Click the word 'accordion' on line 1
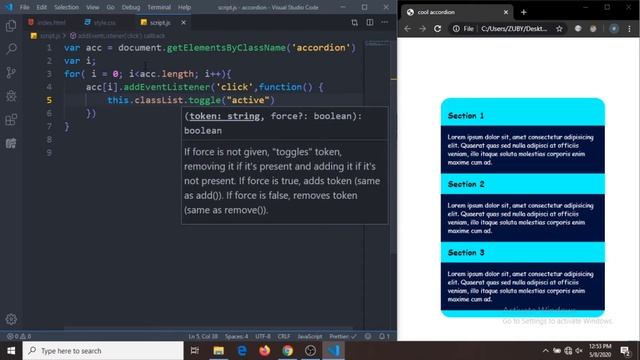Viewport: 640px width, 360px height. [321, 48]
